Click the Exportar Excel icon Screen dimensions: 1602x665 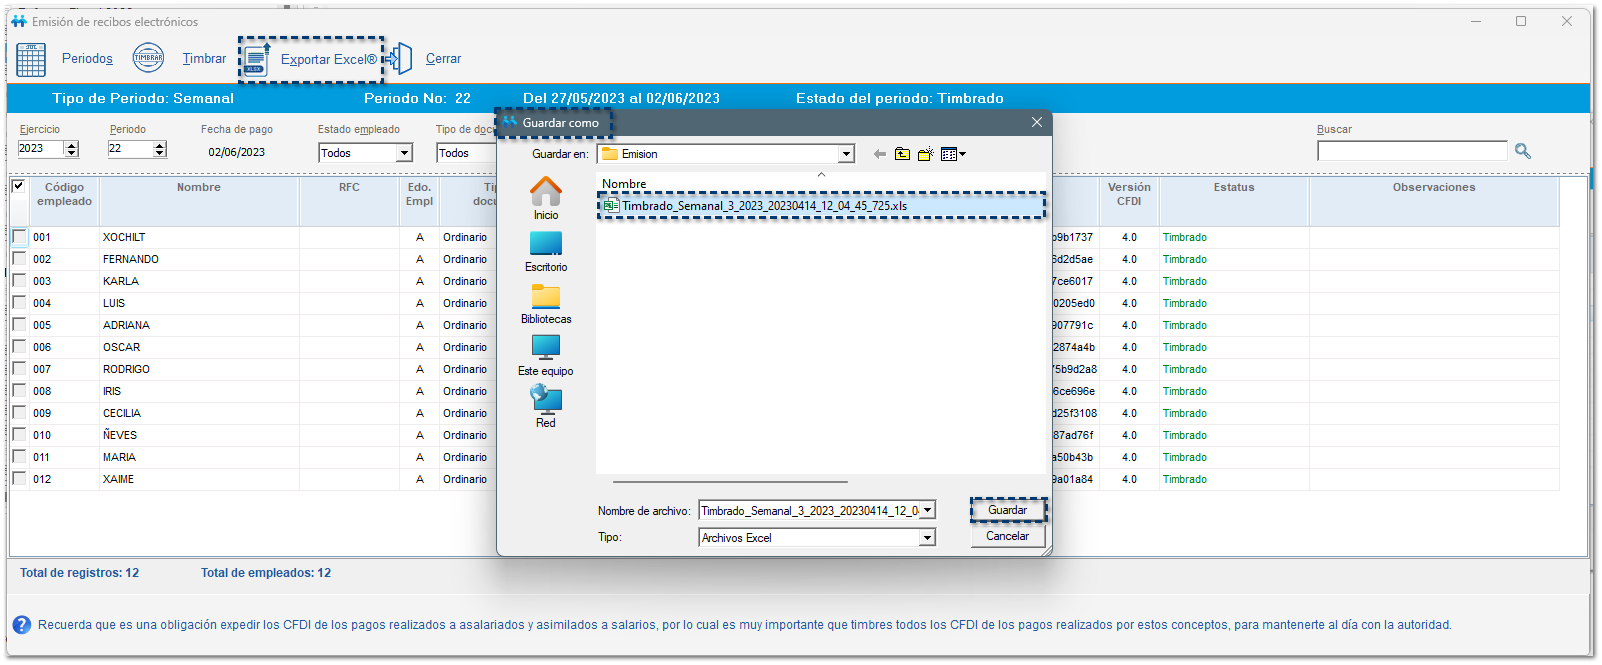point(256,59)
